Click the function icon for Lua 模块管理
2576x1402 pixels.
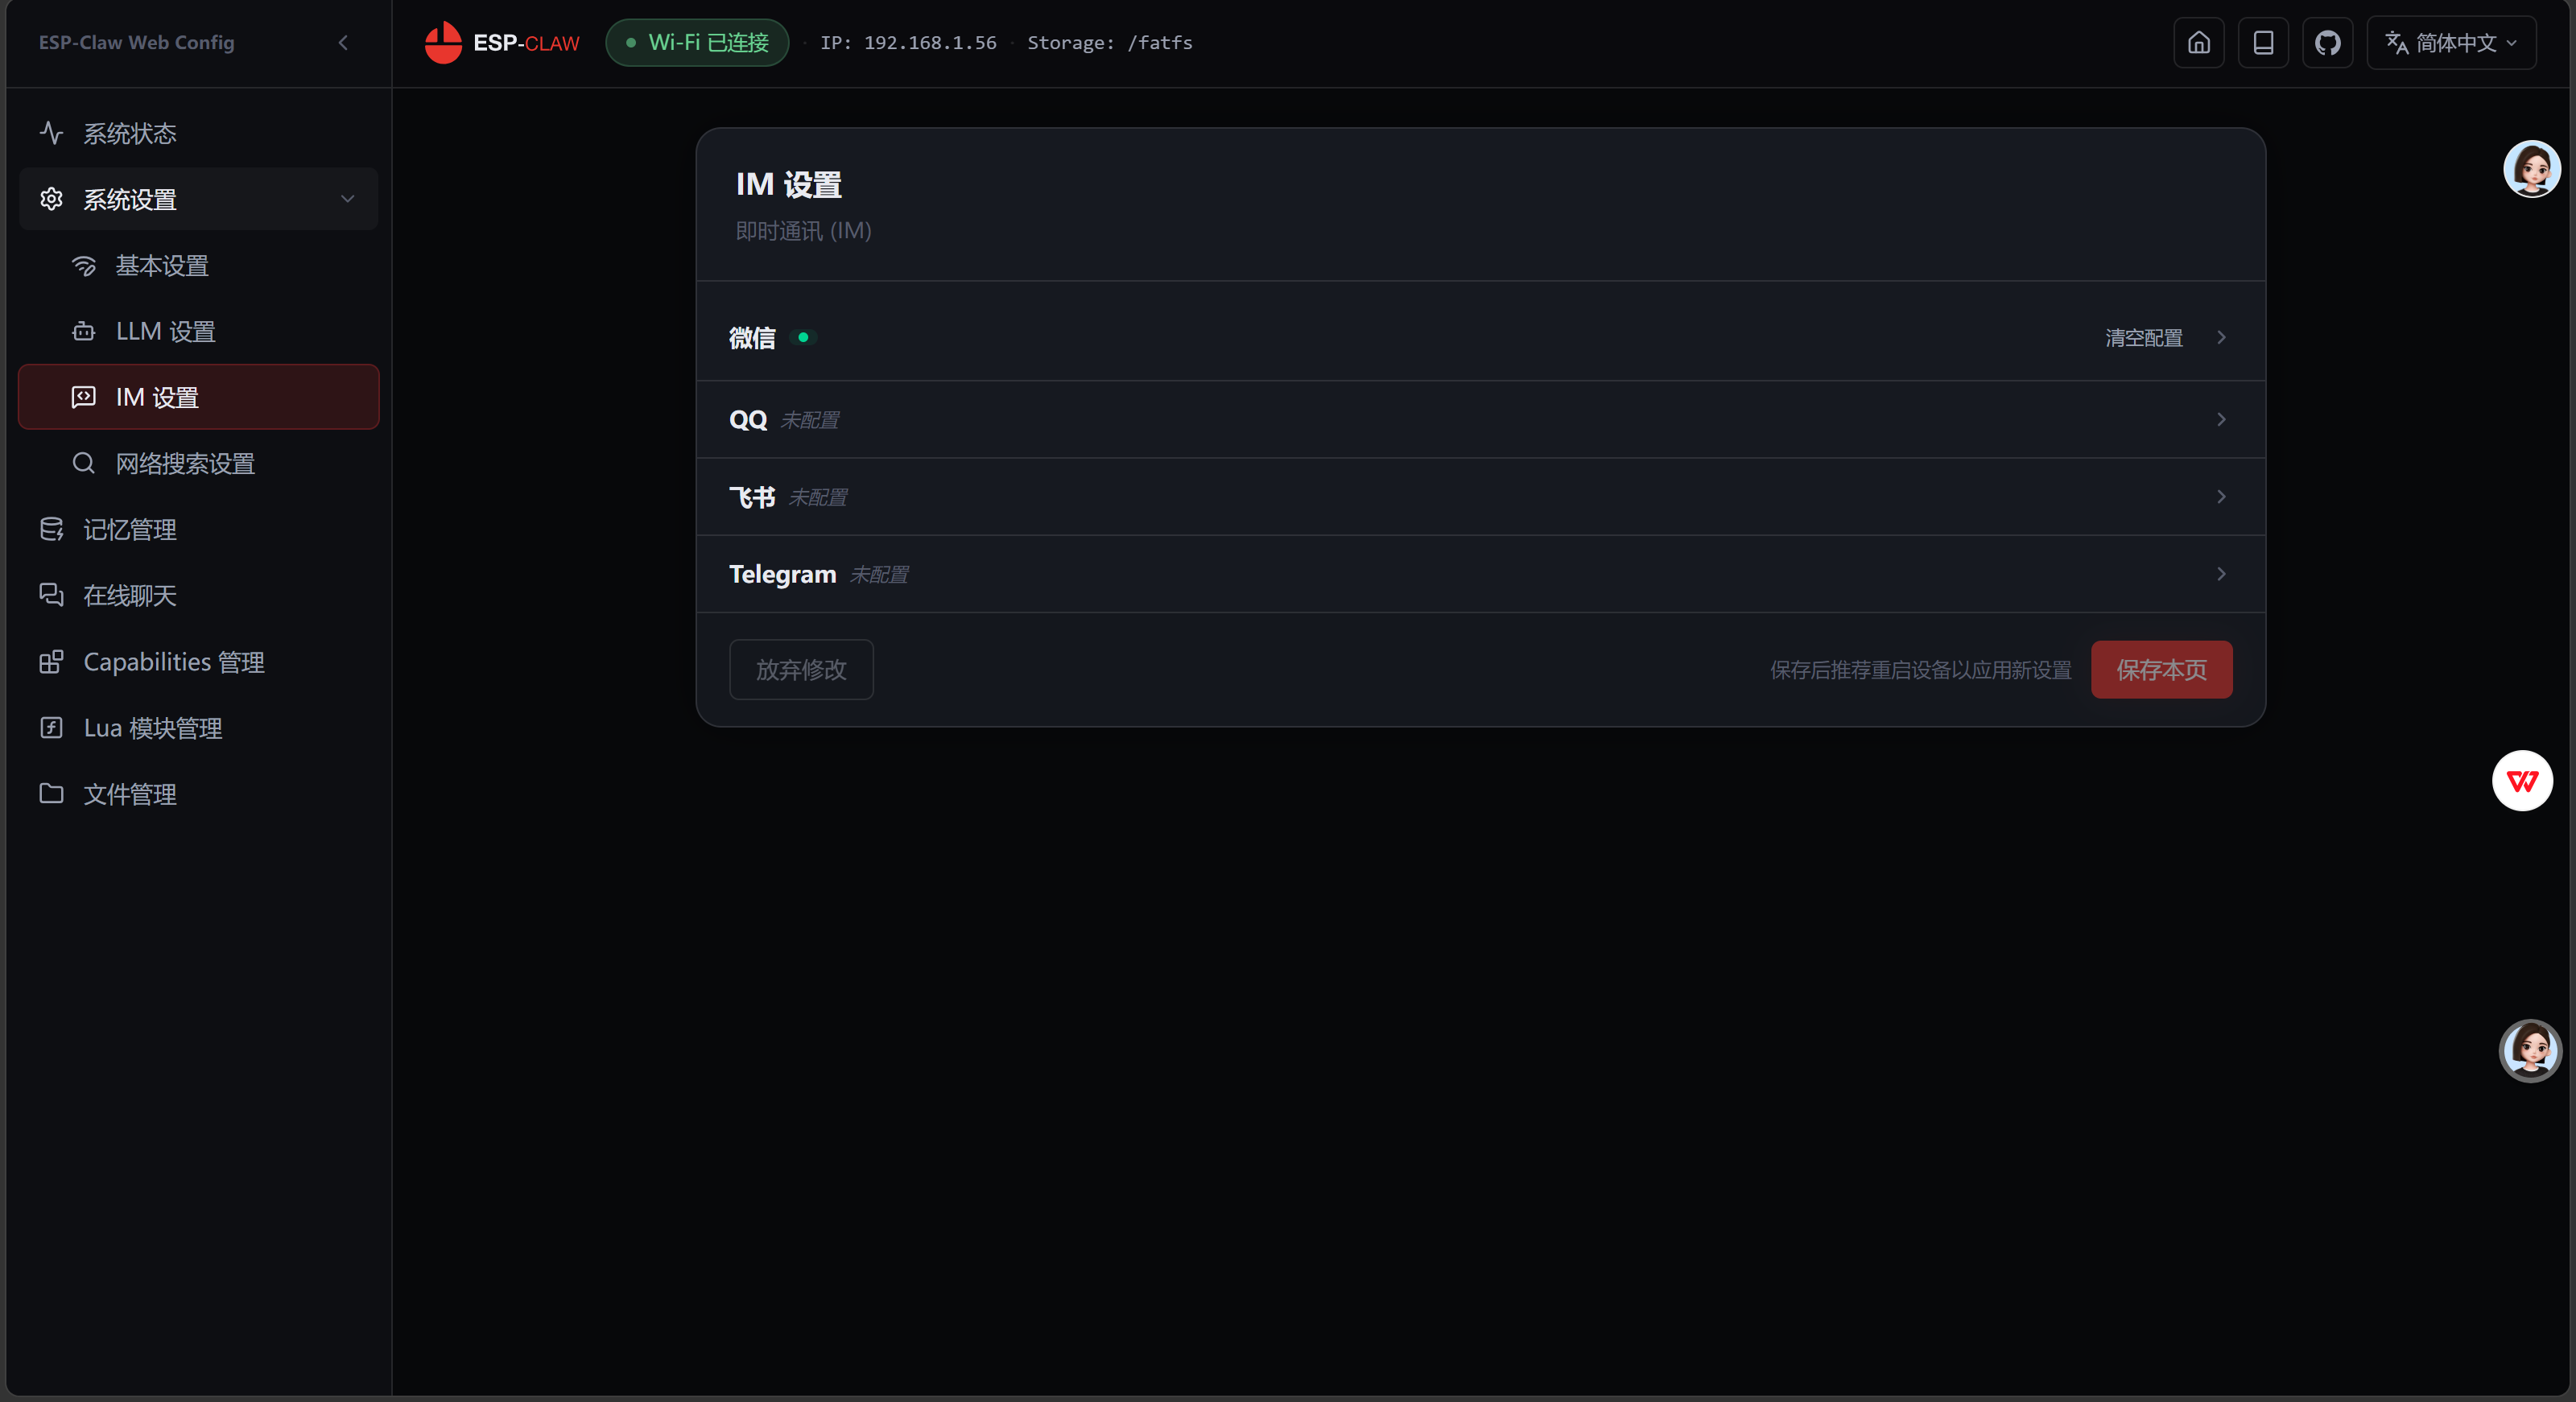52,727
